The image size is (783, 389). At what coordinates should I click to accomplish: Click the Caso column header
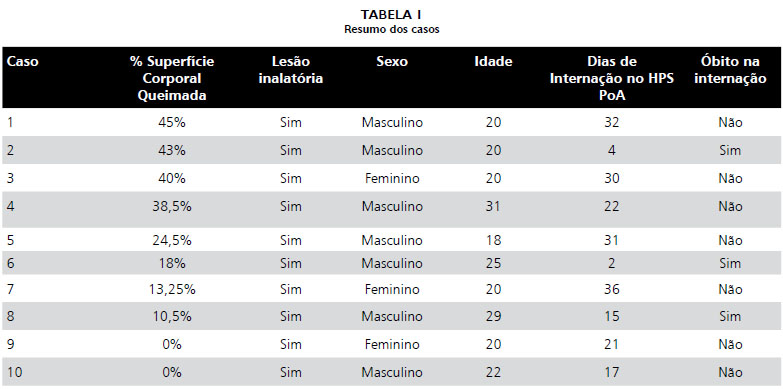click(x=22, y=62)
